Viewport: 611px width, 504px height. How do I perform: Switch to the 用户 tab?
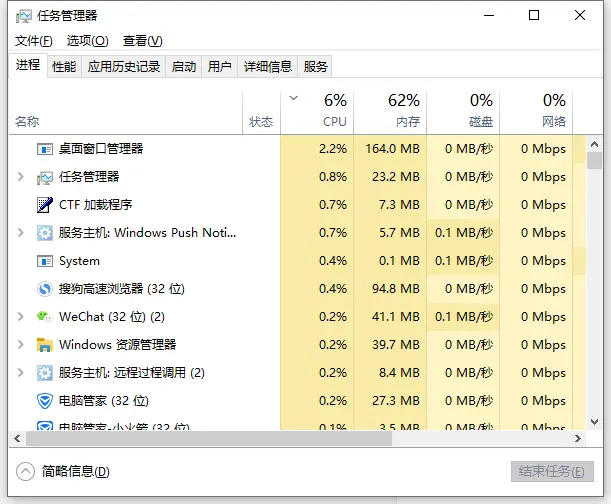(220, 67)
